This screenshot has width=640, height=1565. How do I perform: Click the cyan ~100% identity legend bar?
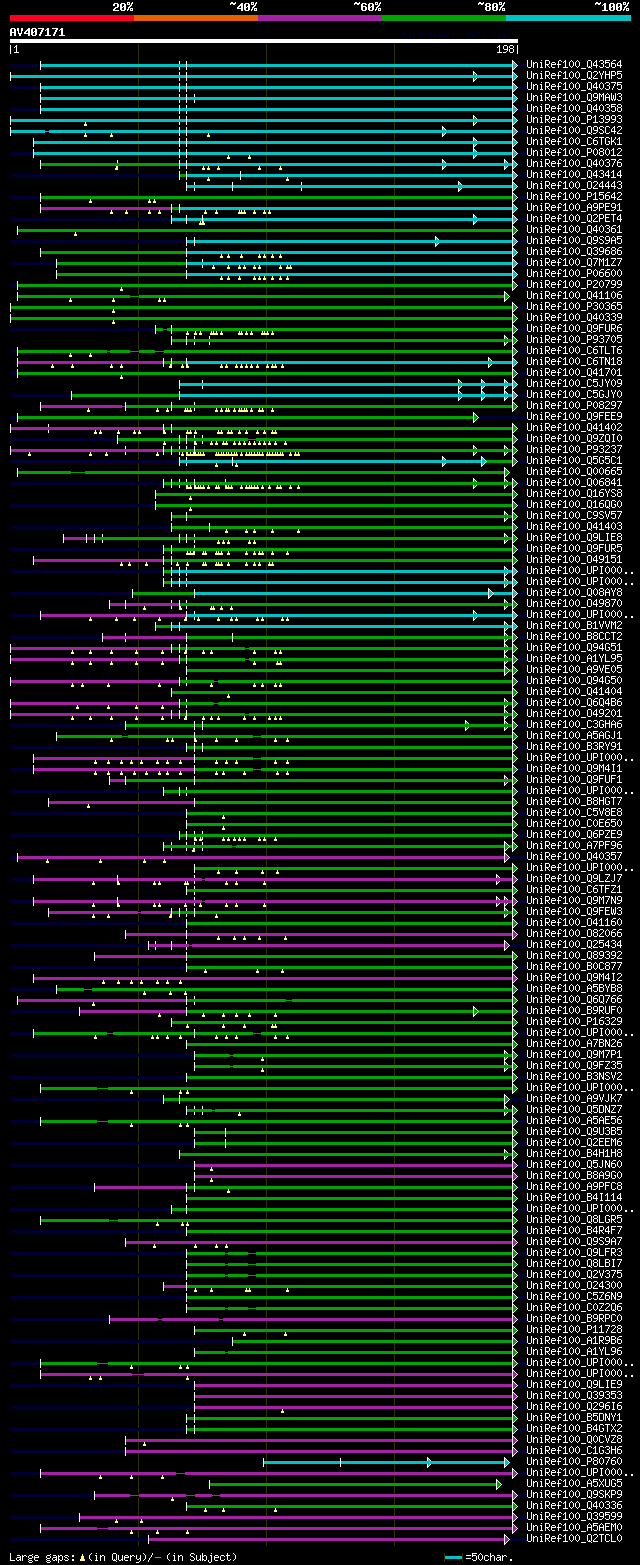[568, 18]
